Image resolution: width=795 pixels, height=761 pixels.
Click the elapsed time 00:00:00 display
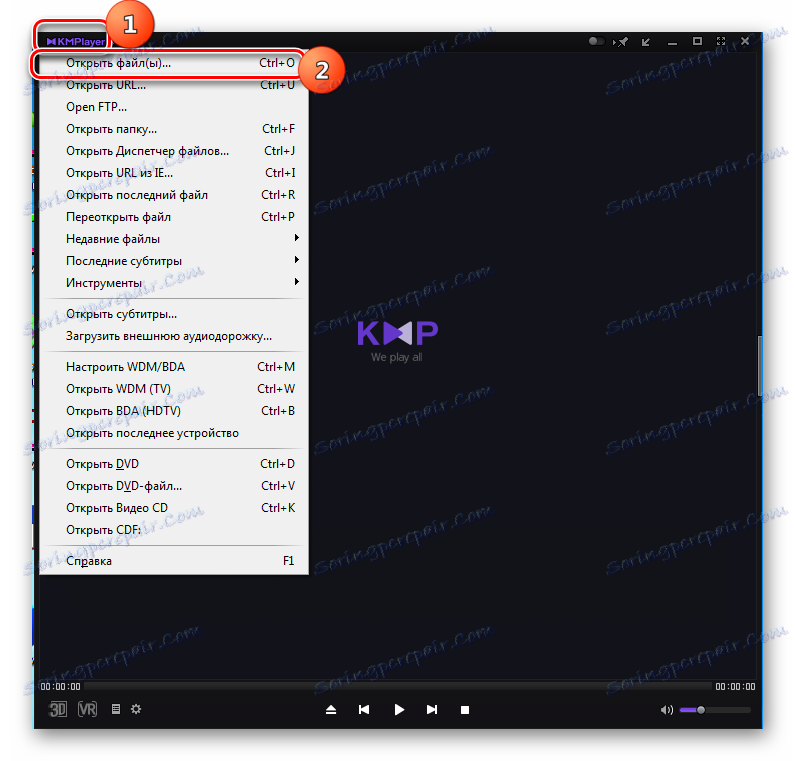[x=60, y=686]
